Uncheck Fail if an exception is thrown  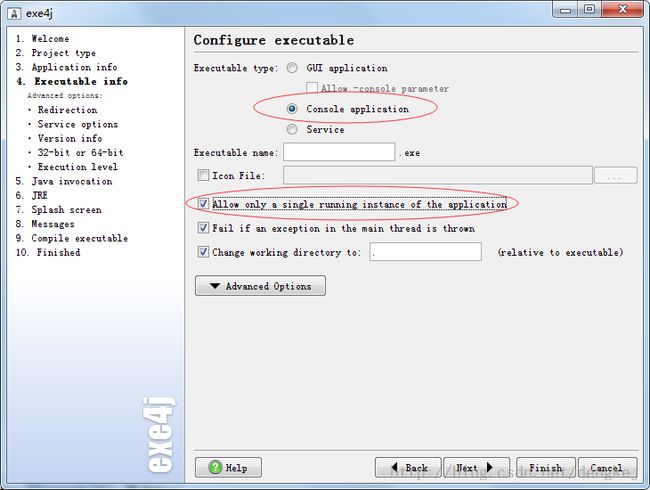click(x=203, y=228)
